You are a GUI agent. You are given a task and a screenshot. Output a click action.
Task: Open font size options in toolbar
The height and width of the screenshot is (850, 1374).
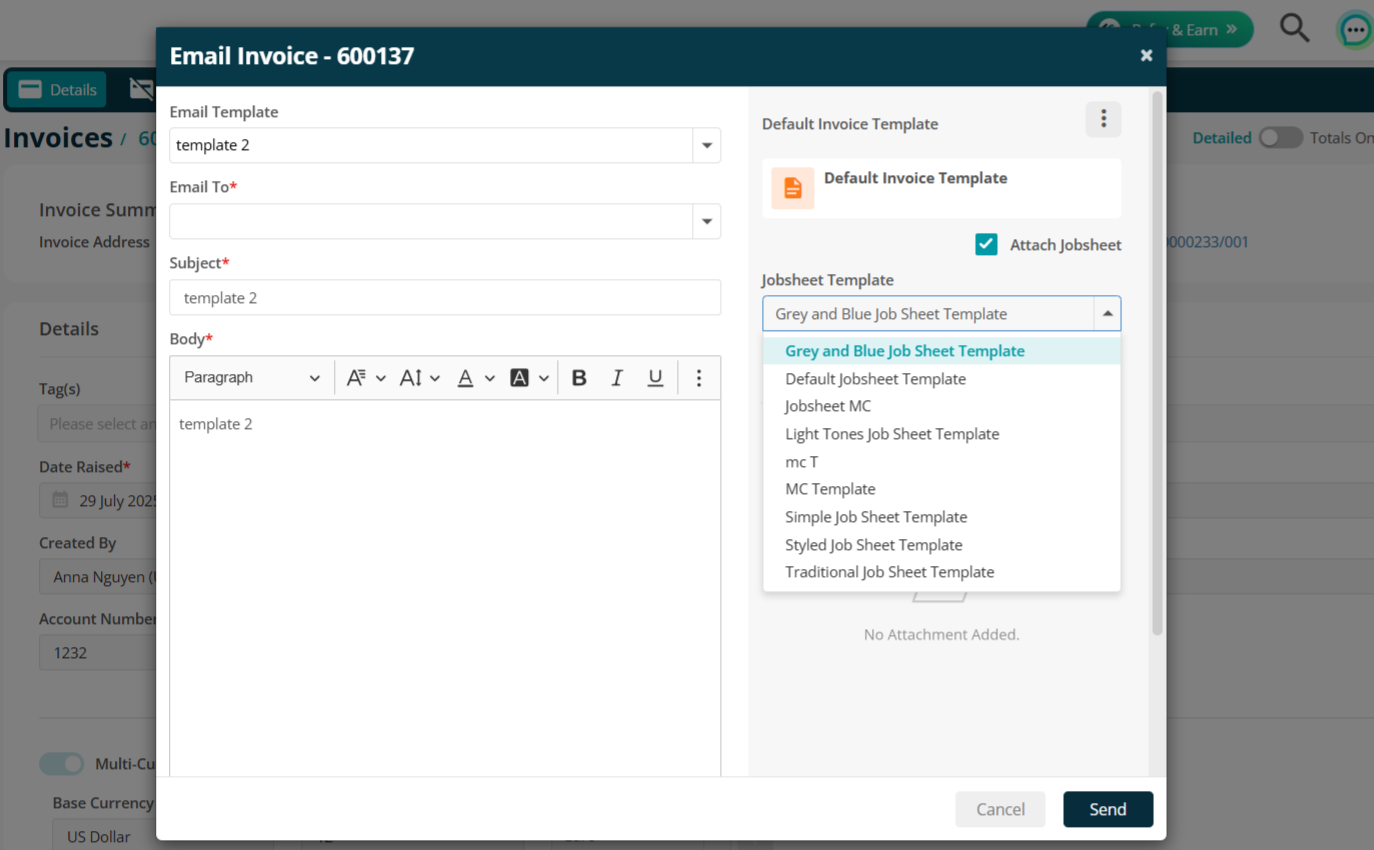[x=419, y=378]
